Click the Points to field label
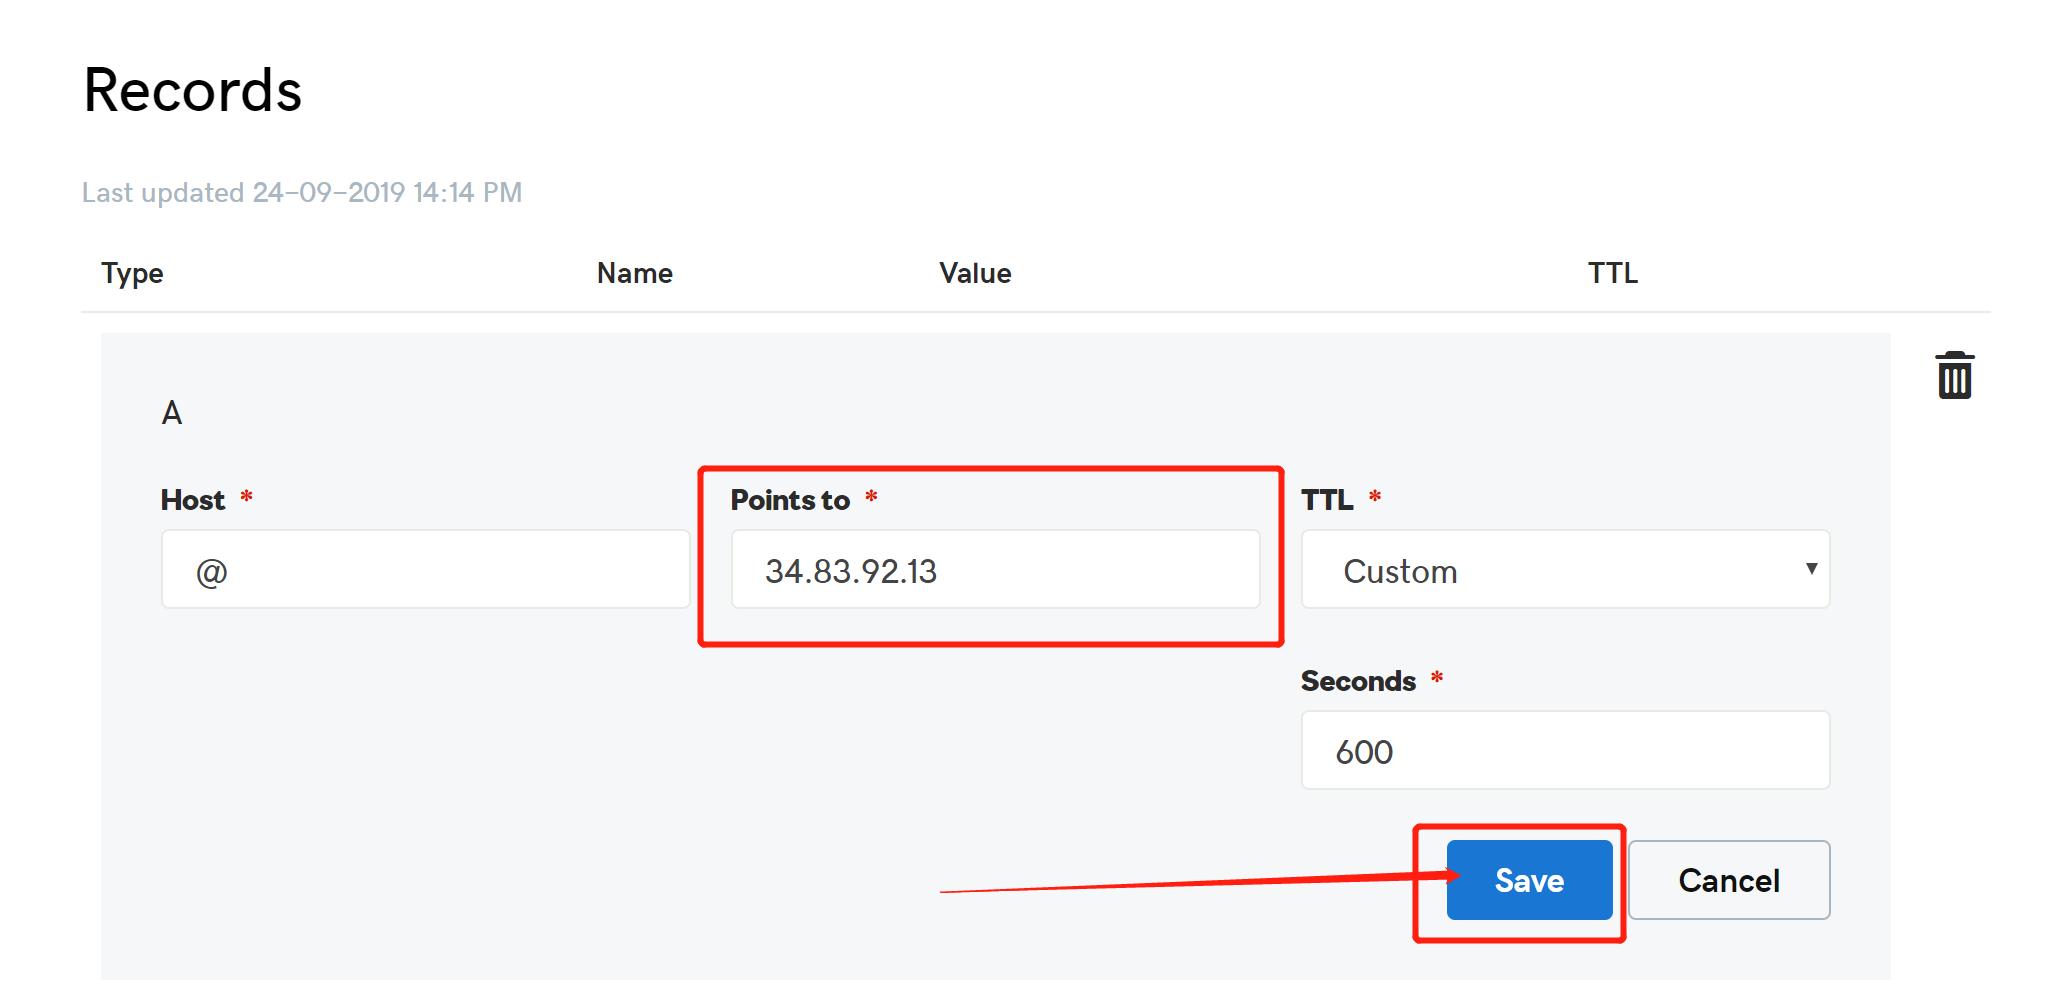2063x1002 pixels. pyautogui.click(x=790, y=500)
